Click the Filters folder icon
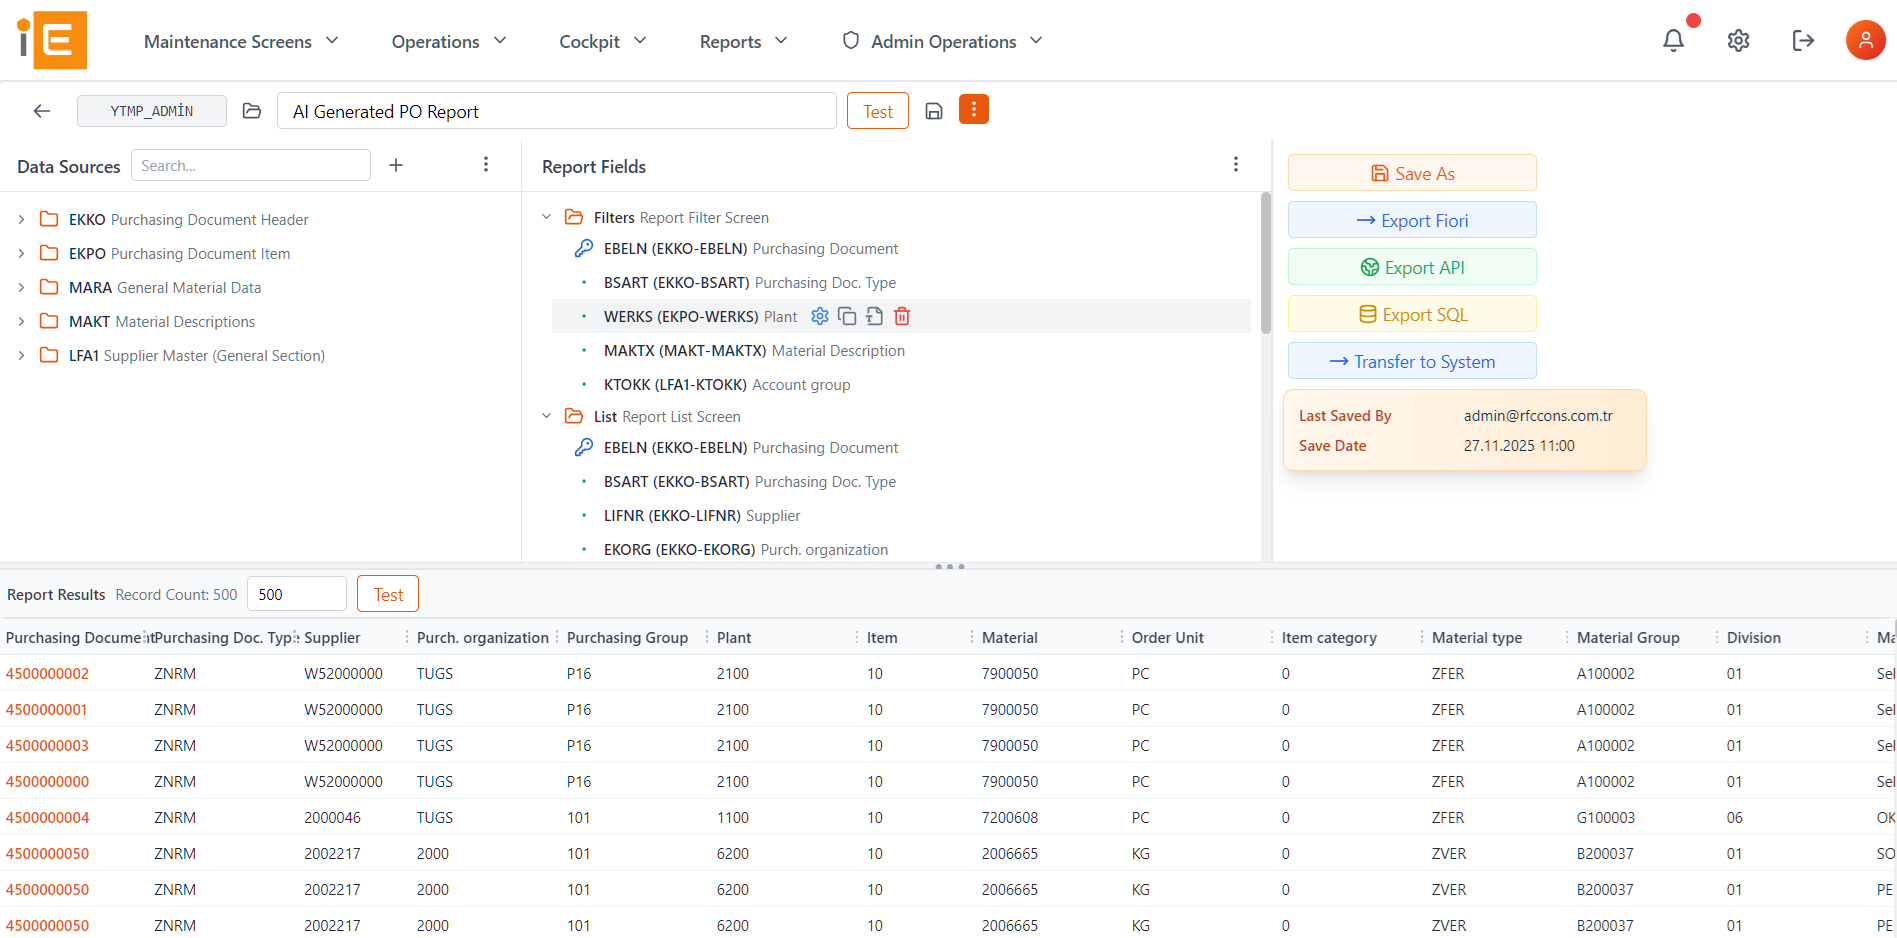Viewport: 1897px width, 938px height. coord(574,217)
